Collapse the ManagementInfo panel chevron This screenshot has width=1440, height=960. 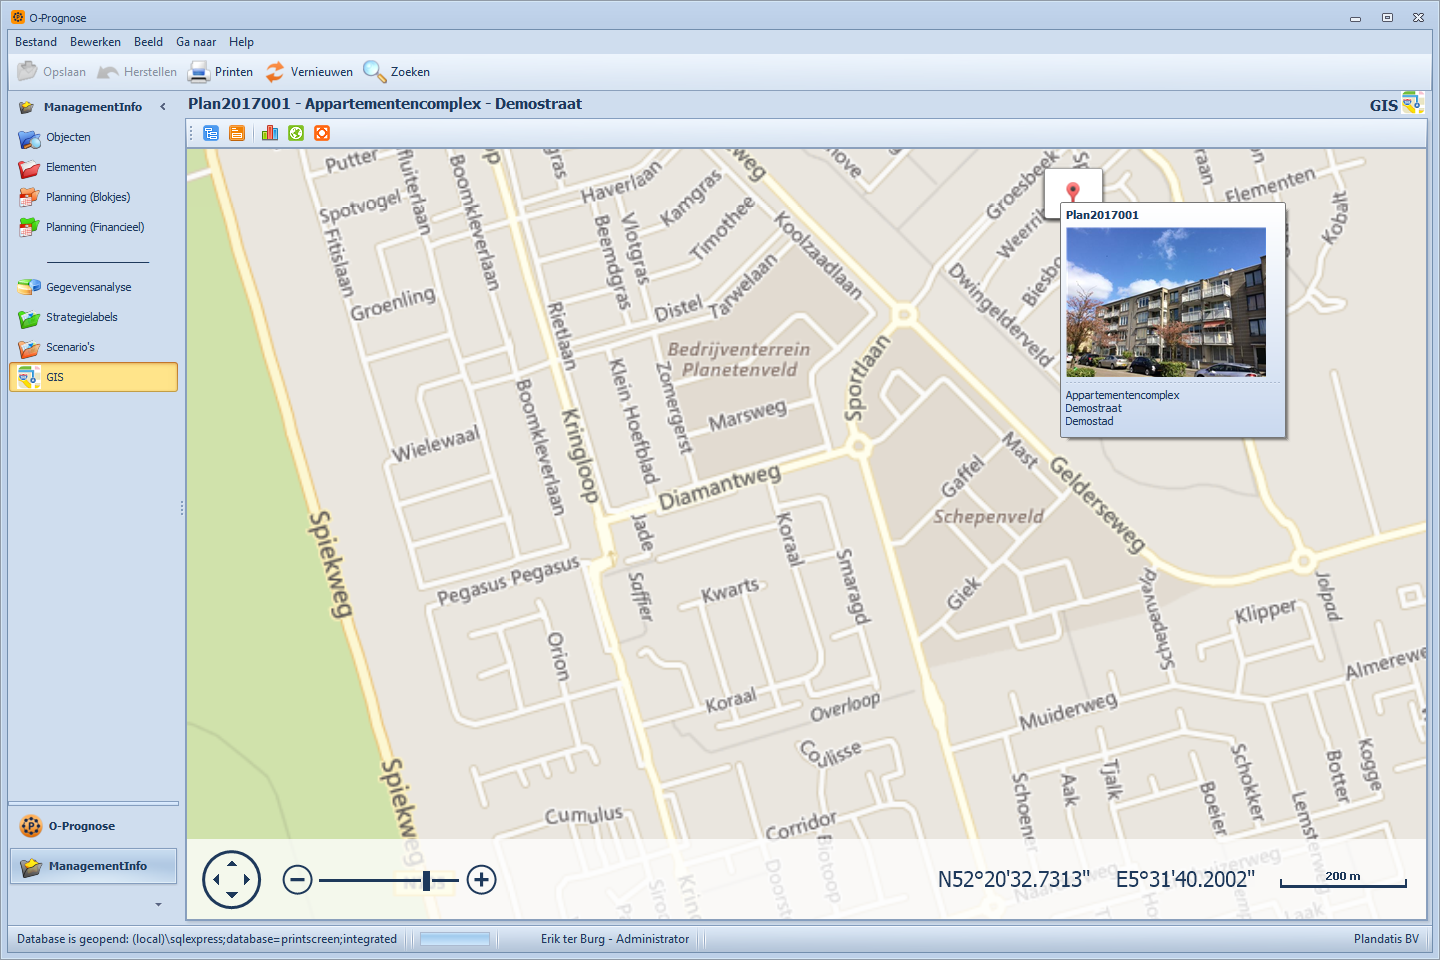[163, 106]
